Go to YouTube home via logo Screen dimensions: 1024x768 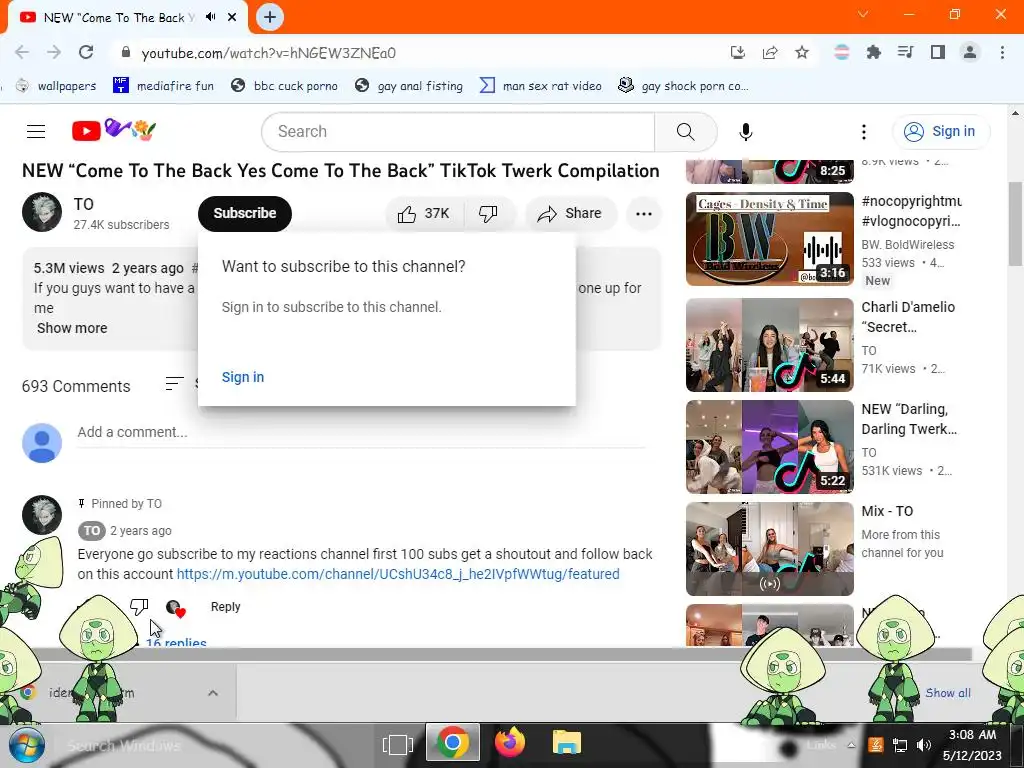(x=114, y=131)
